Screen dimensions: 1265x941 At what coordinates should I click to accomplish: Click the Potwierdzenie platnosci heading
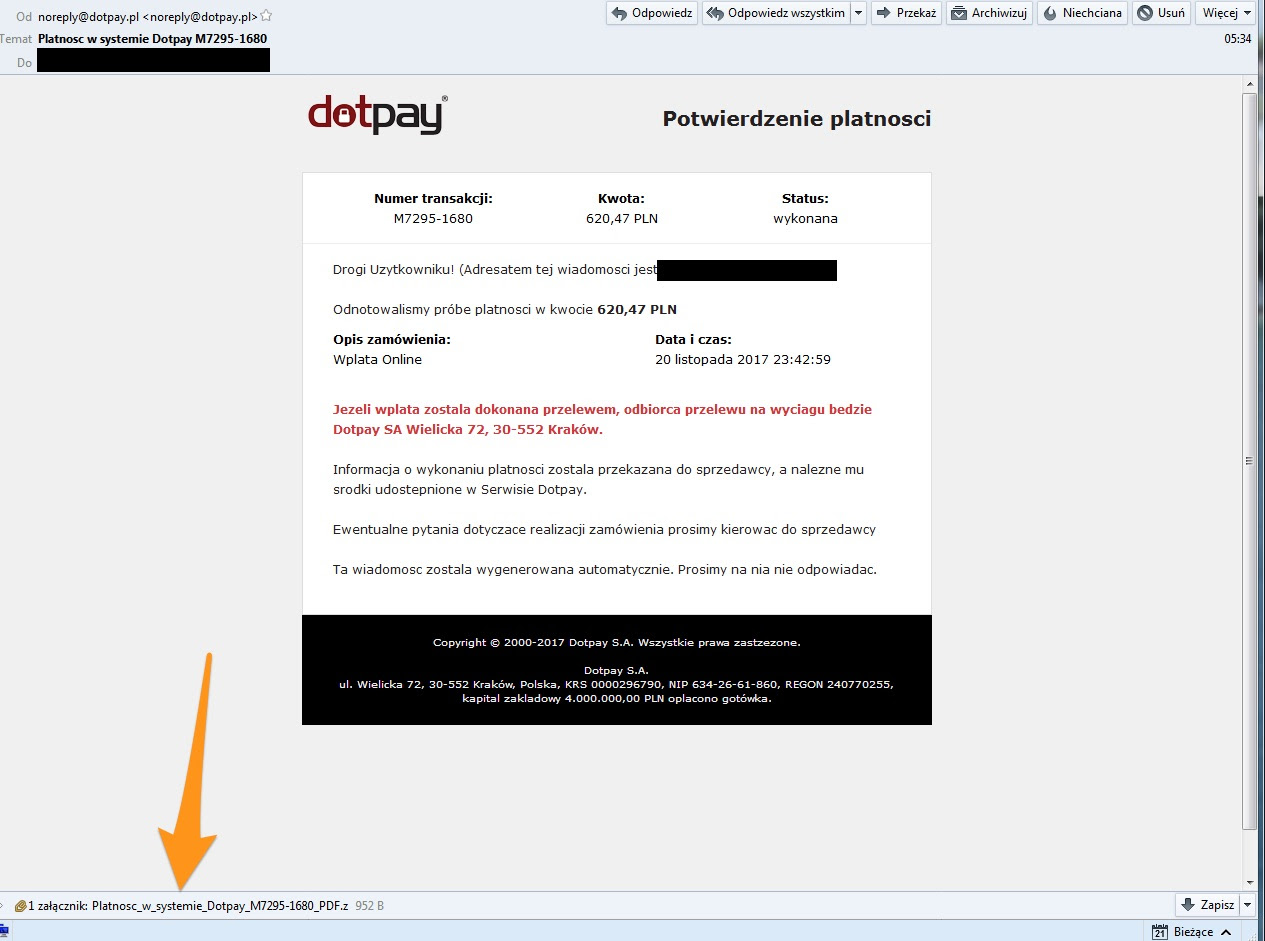tap(797, 119)
